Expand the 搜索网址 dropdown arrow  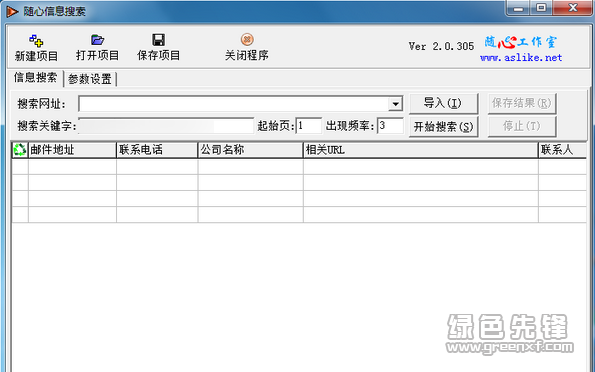(x=395, y=104)
